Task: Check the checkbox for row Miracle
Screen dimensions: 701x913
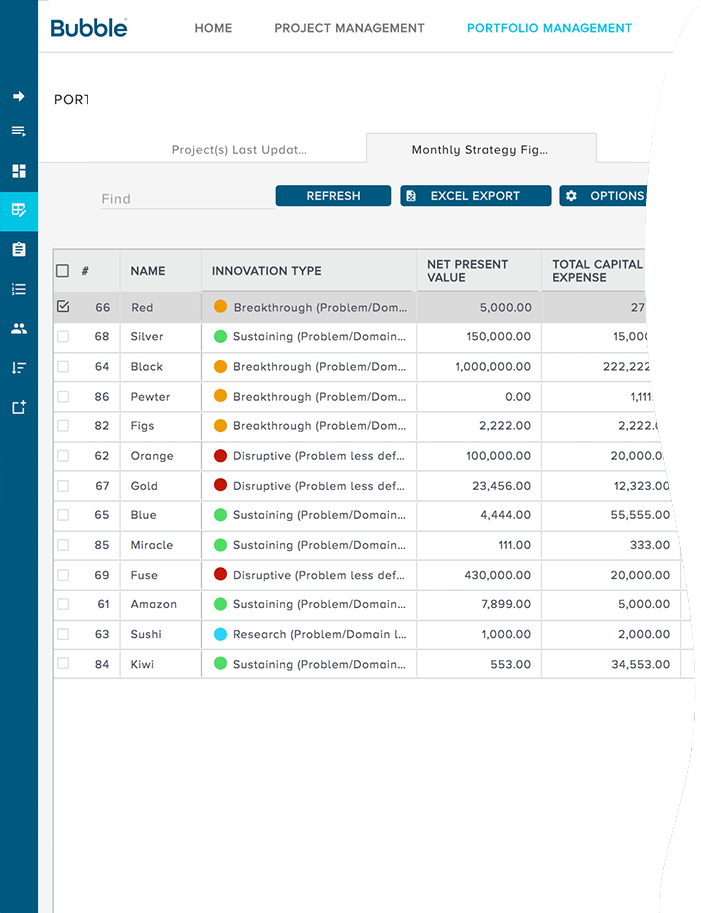Action: pos(63,545)
